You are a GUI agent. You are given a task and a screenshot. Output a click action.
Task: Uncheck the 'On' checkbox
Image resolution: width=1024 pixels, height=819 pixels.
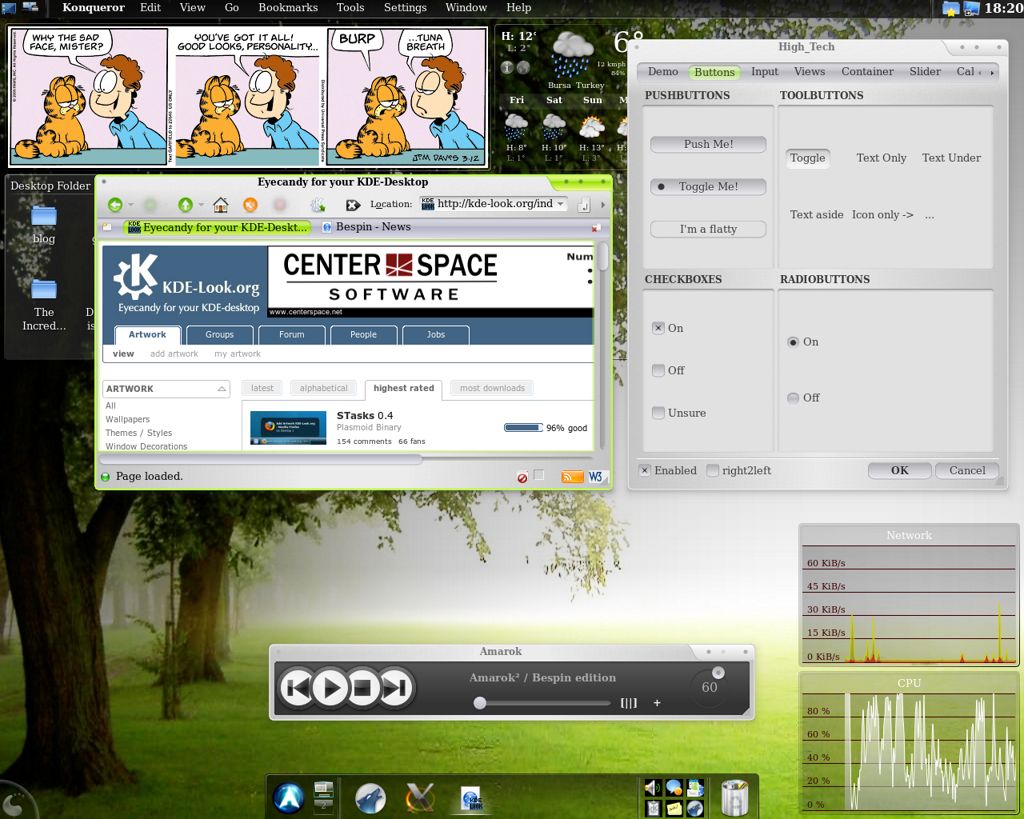[658, 328]
